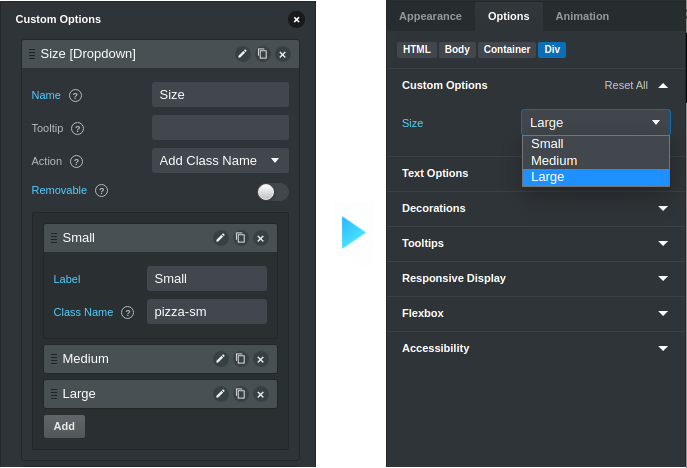Click the Medium item drag handle
The width and height of the screenshot is (687, 468).
tap(54, 359)
